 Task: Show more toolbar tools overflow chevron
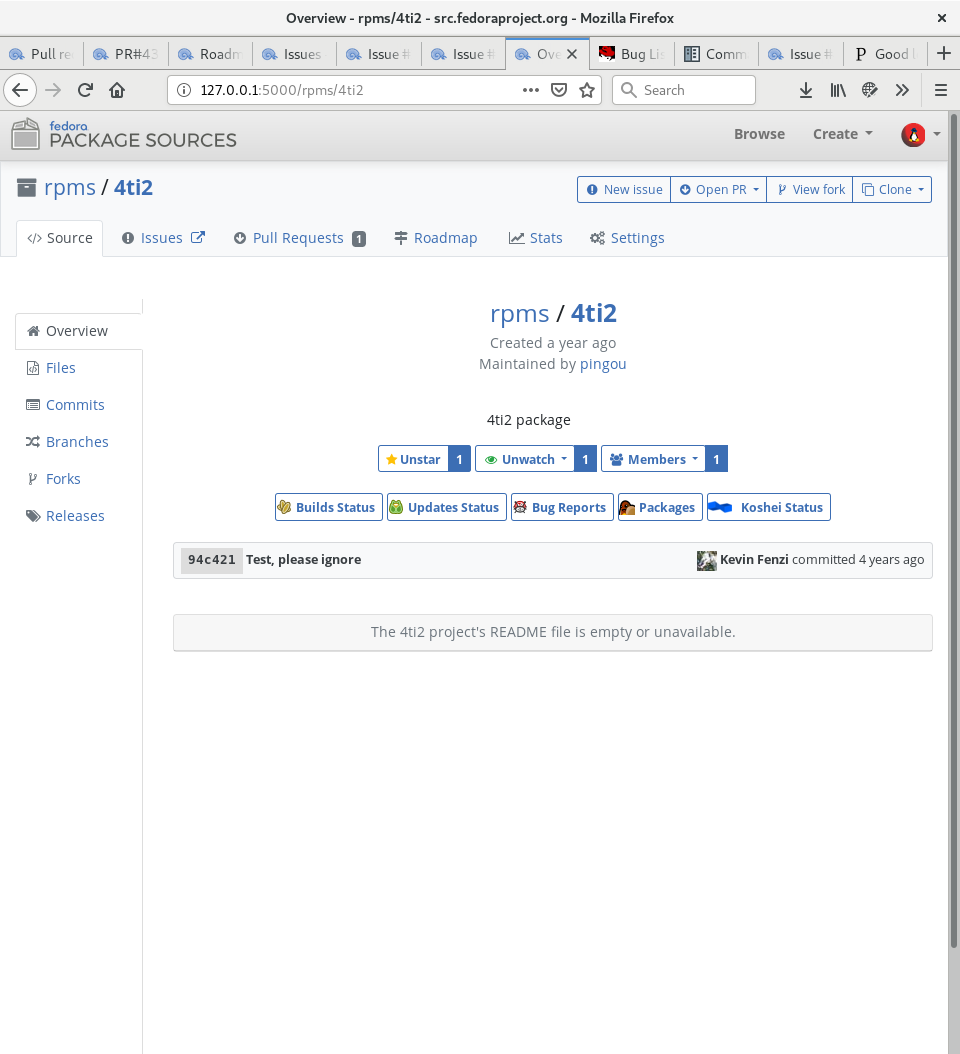coord(902,90)
